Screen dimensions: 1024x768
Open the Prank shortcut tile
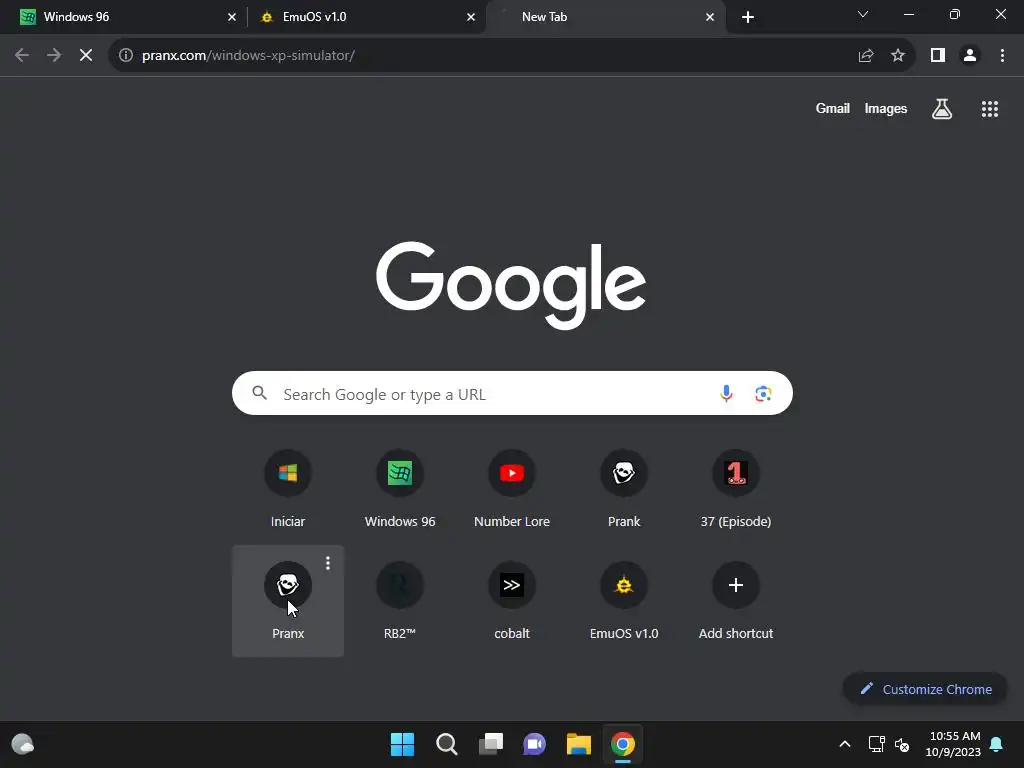[624, 488]
